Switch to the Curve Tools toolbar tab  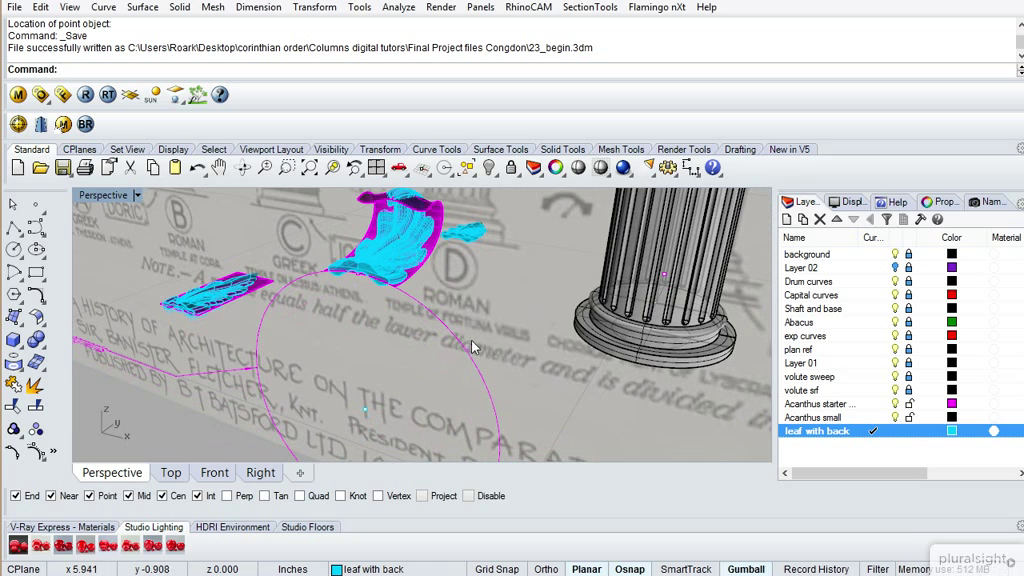436,150
